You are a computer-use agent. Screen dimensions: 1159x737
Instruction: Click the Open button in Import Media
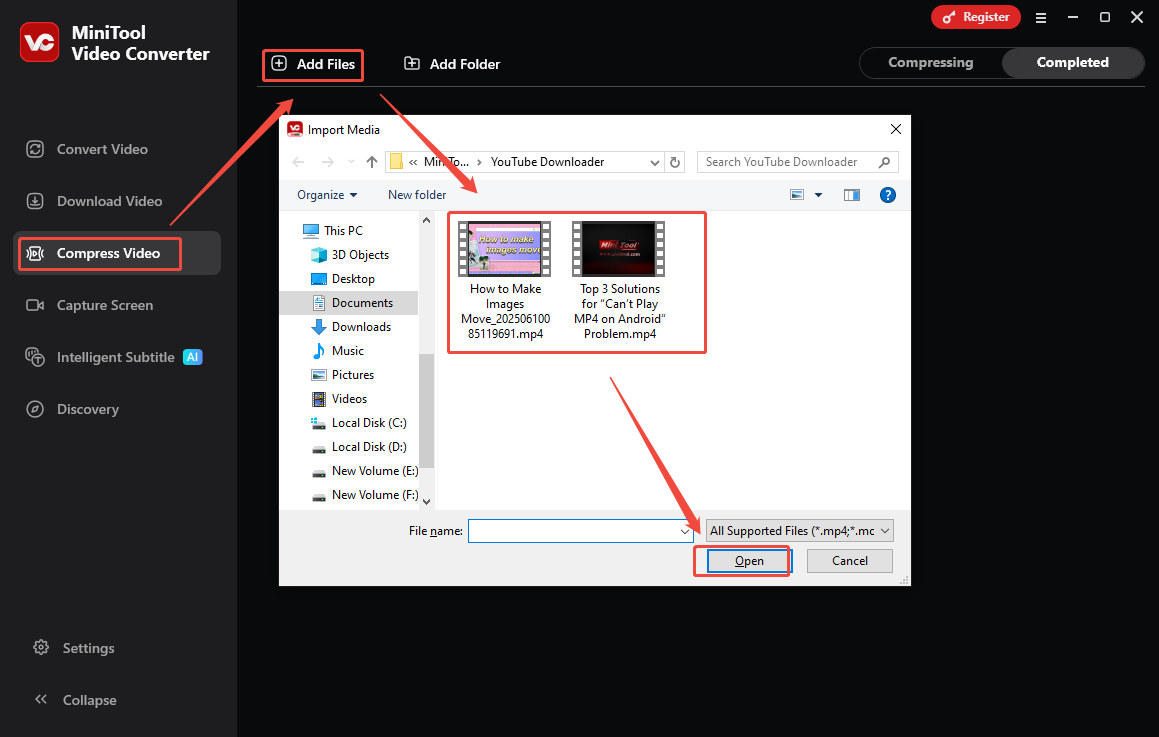click(742, 561)
